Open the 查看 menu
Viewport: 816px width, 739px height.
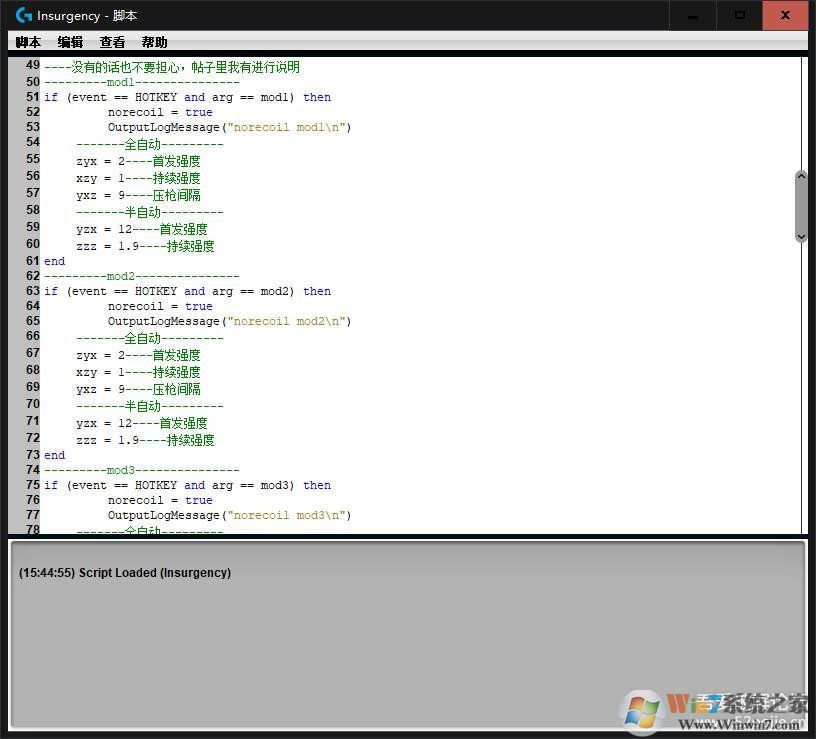pos(112,42)
